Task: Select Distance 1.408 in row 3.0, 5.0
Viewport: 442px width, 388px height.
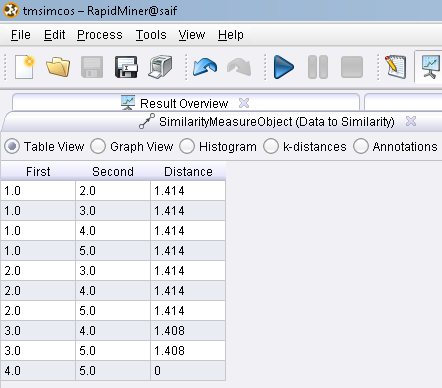Action: tap(188, 350)
